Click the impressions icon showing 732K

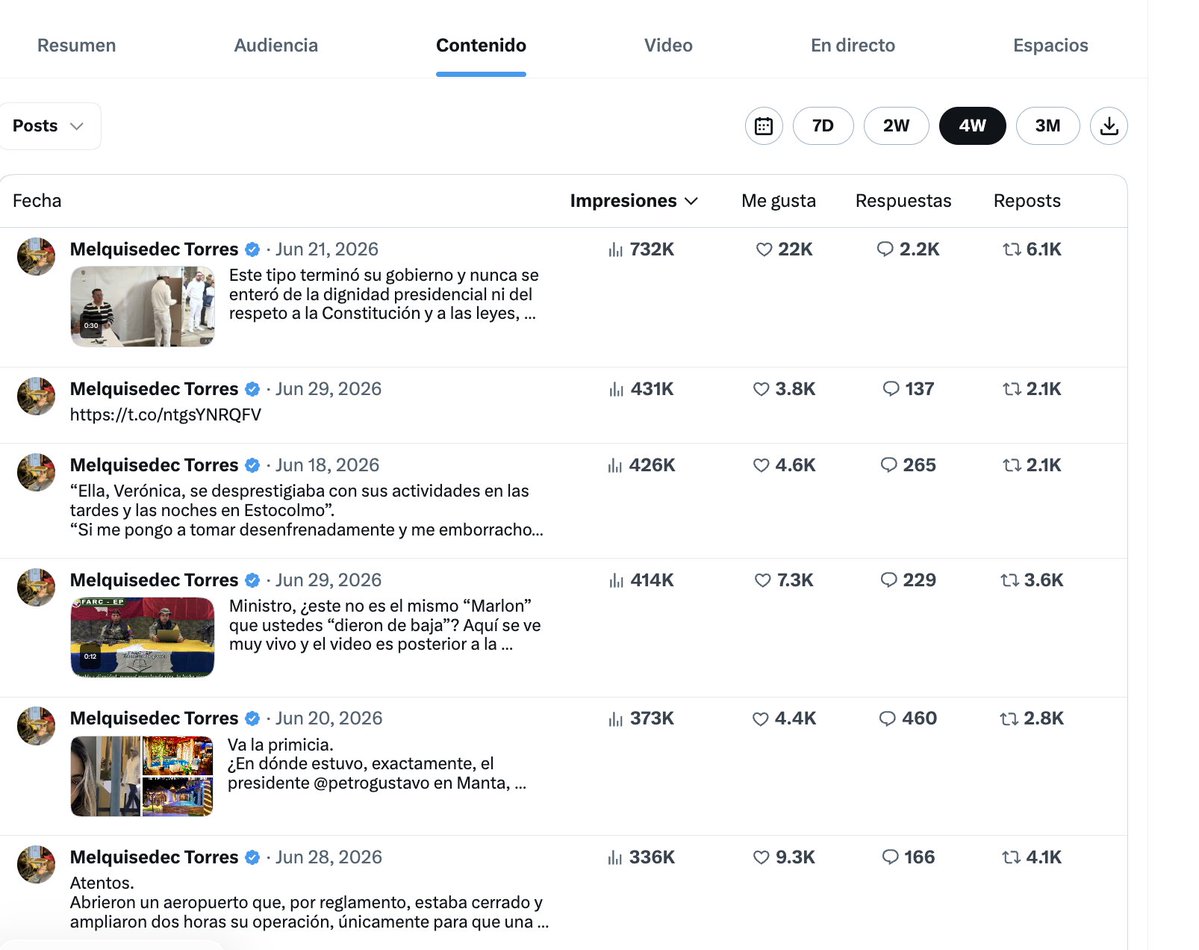tap(616, 249)
